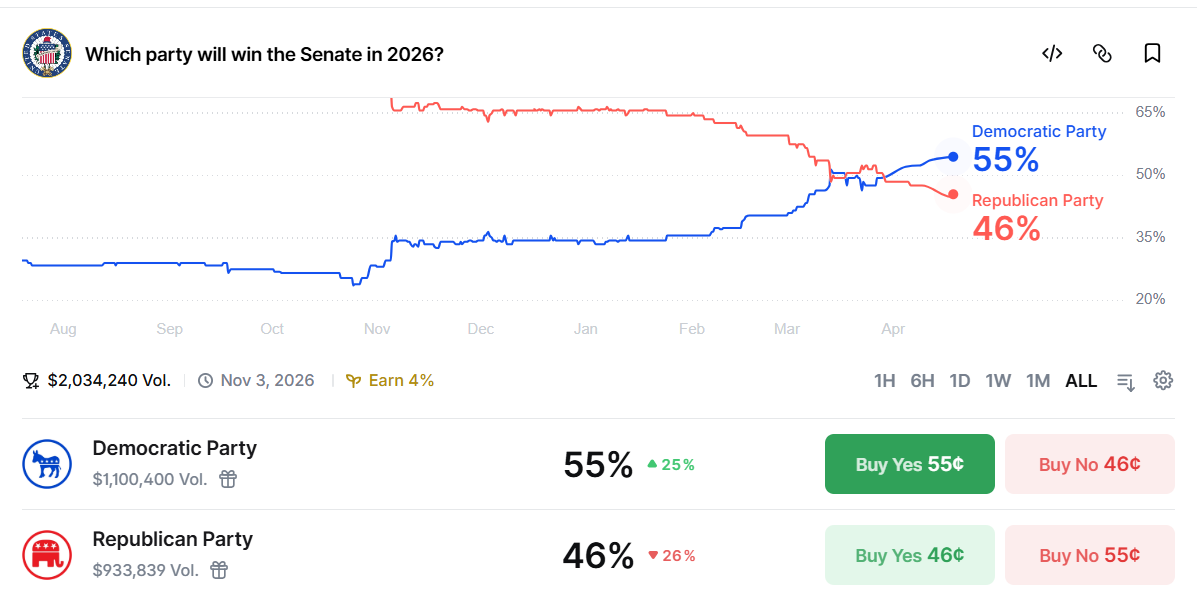
Task: Switch chart range to 1H
Action: [x=885, y=381]
